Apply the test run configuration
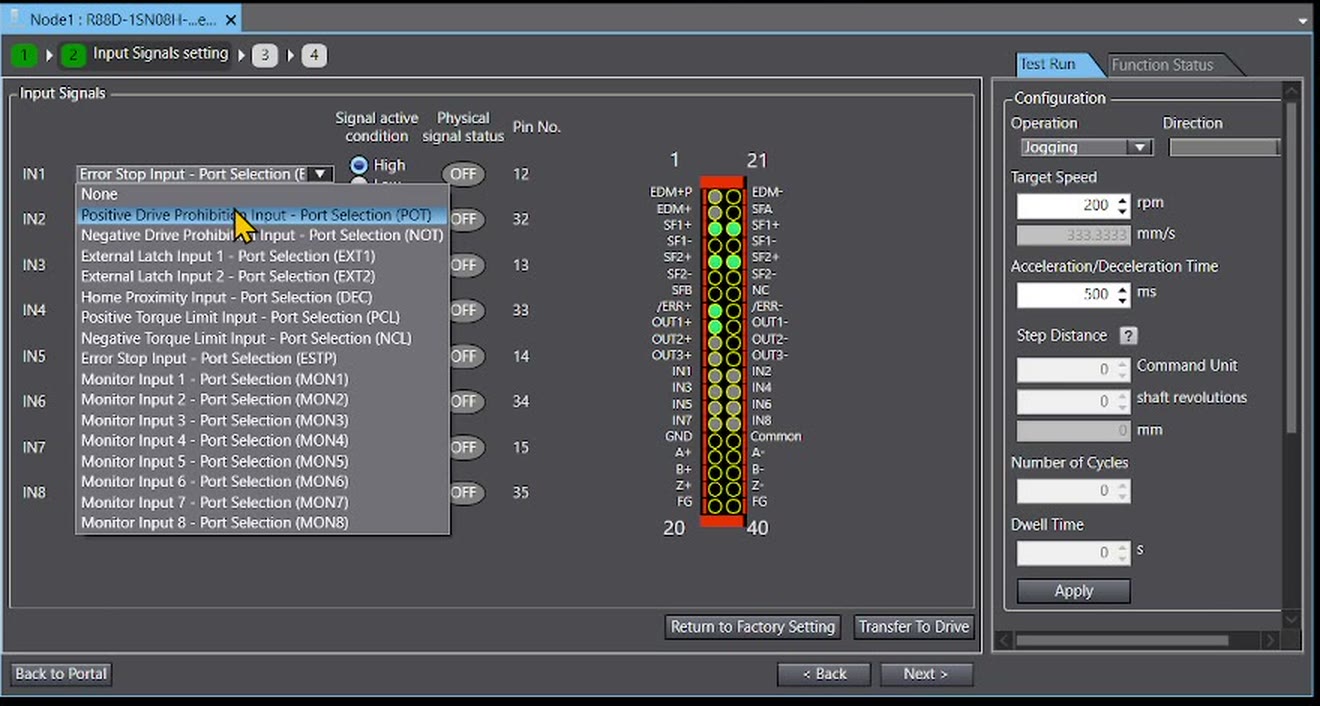1320x706 pixels. [x=1074, y=591]
